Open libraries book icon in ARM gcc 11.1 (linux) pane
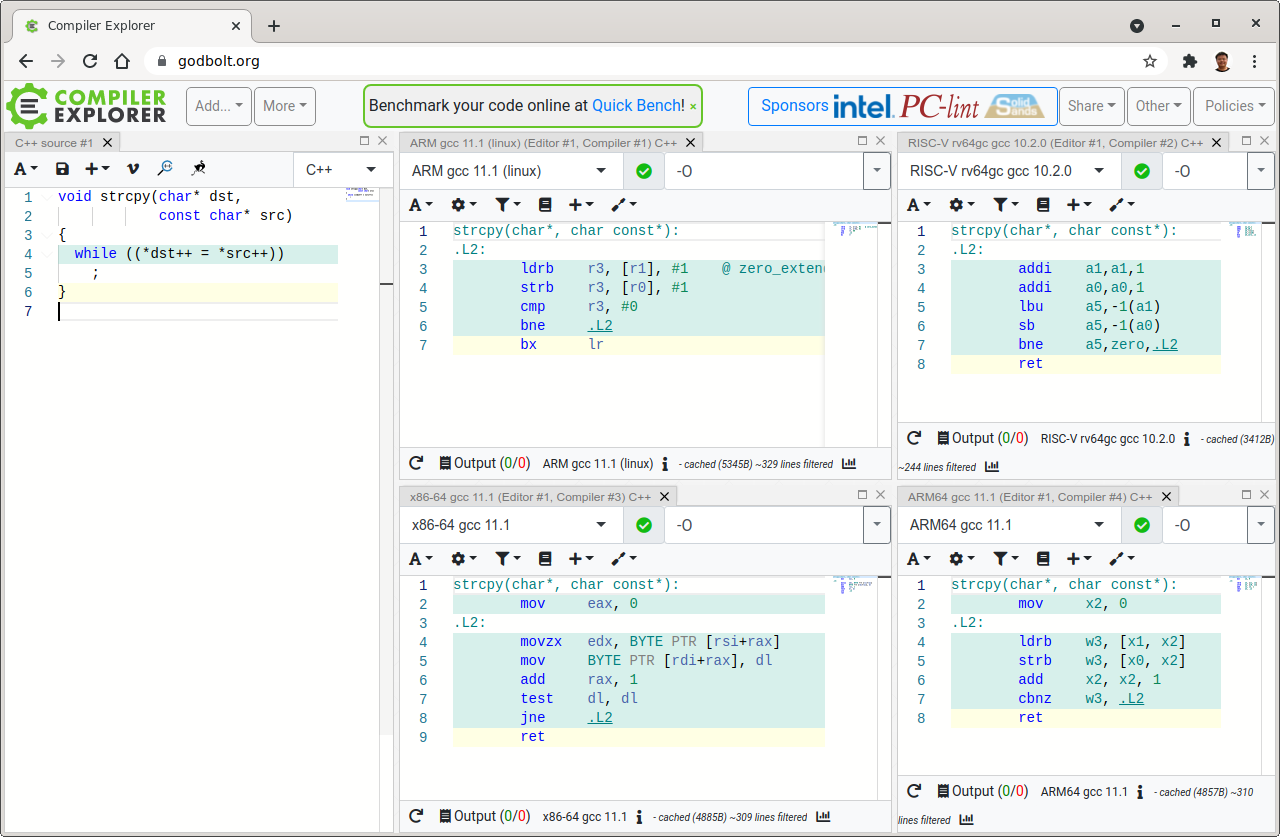The height and width of the screenshot is (837, 1280). [x=545, y=205]
